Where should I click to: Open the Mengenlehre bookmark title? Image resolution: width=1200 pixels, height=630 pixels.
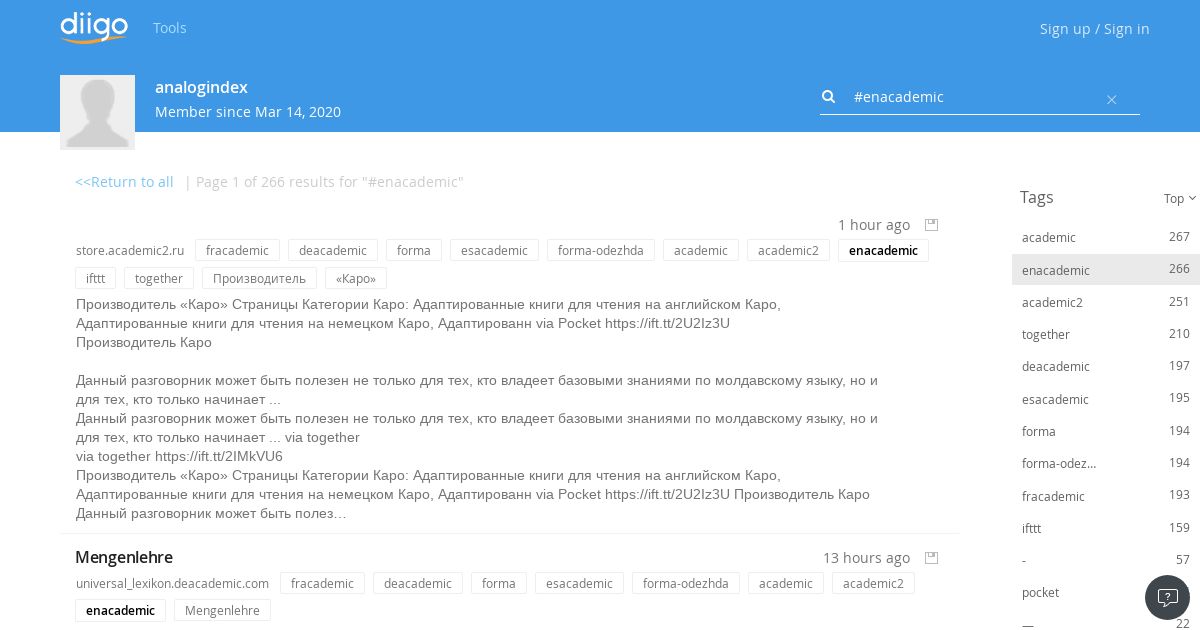point(124,557)
